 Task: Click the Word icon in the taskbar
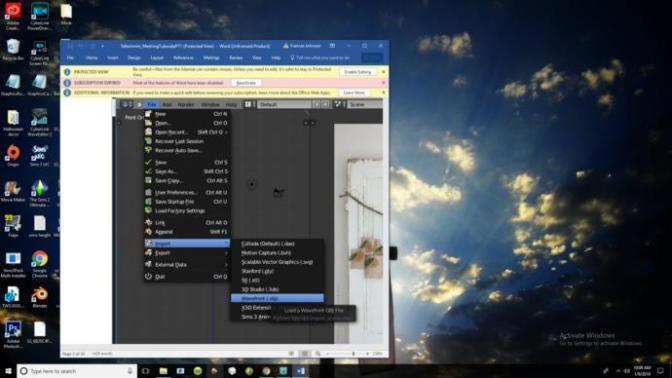pyautogui.click(x=300, y=371)
